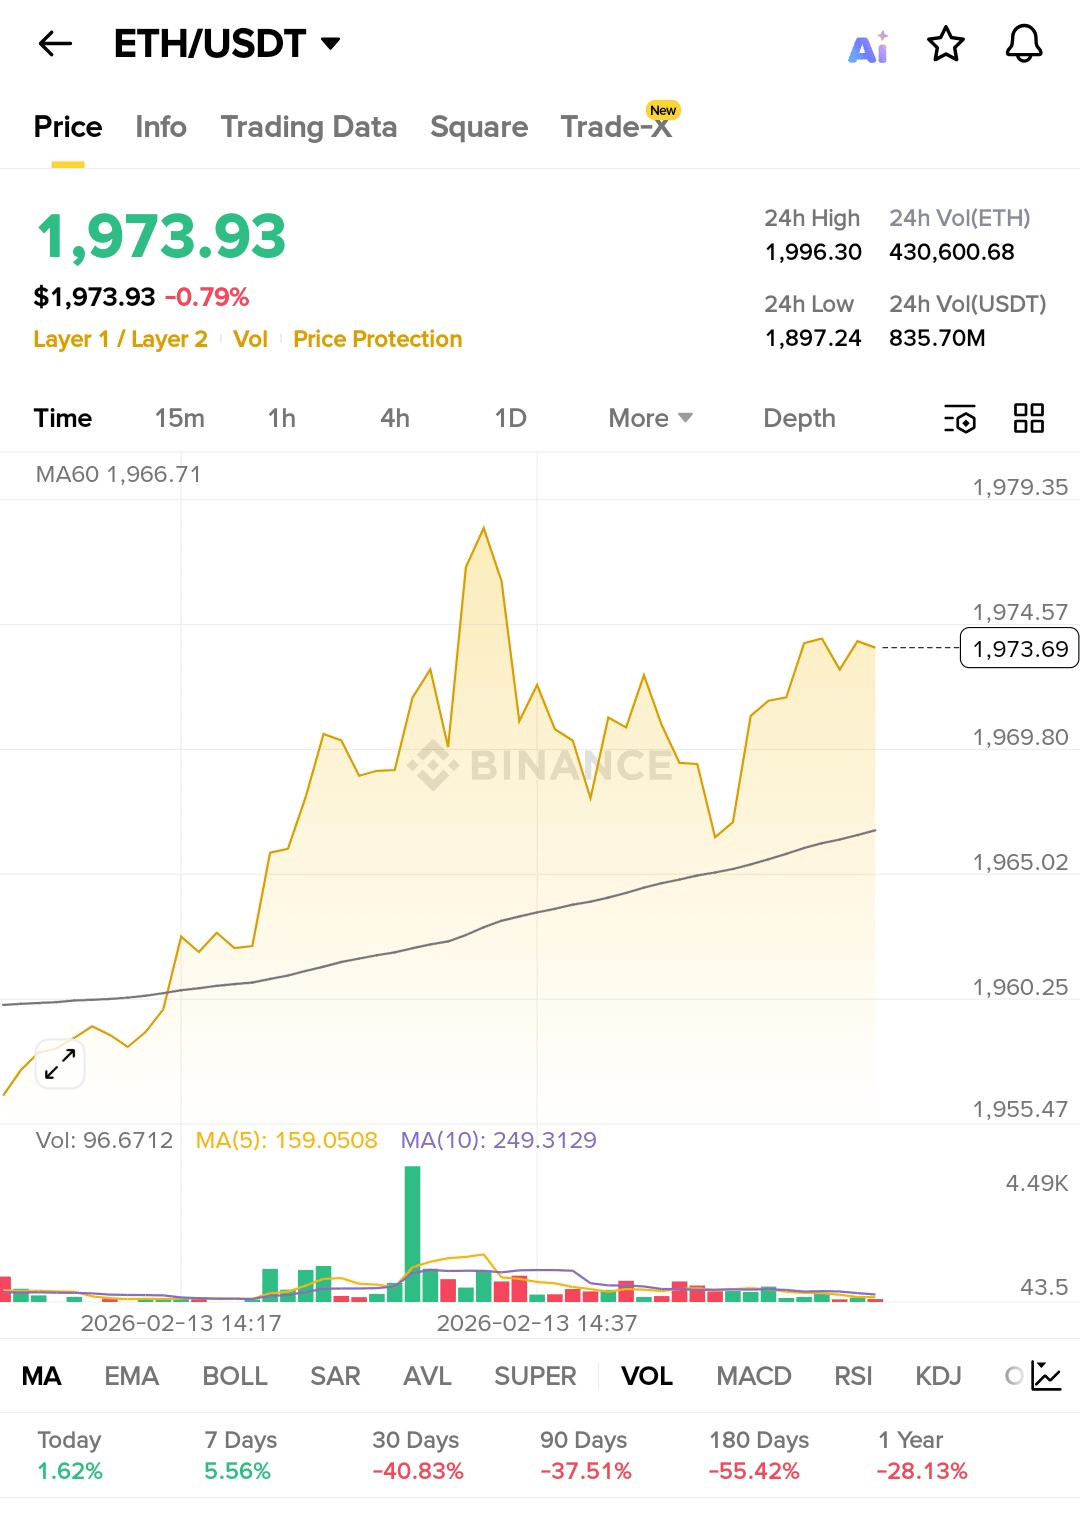
Task: Click the 30 Days -40.83% performance
Action: pos(418,1455)
